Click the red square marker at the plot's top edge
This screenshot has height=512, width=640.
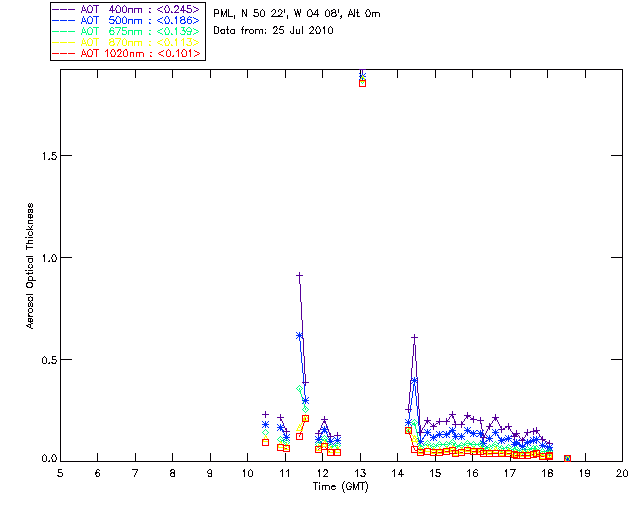click(x=362, y=83)
